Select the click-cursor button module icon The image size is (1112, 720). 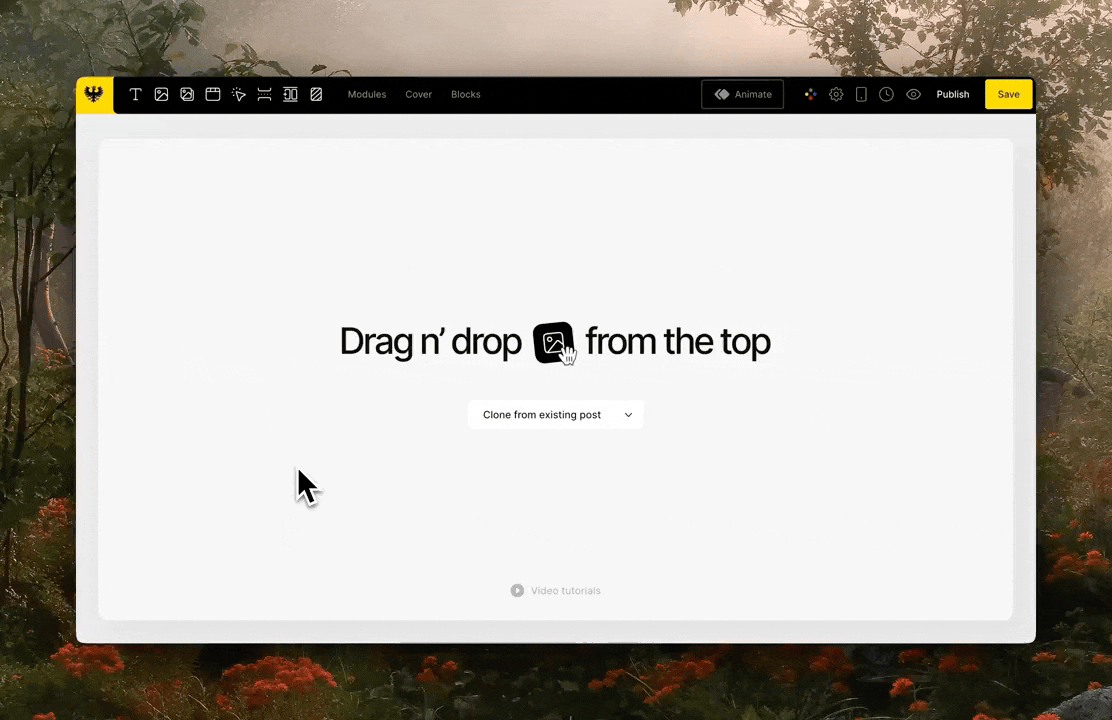[239, 94]
